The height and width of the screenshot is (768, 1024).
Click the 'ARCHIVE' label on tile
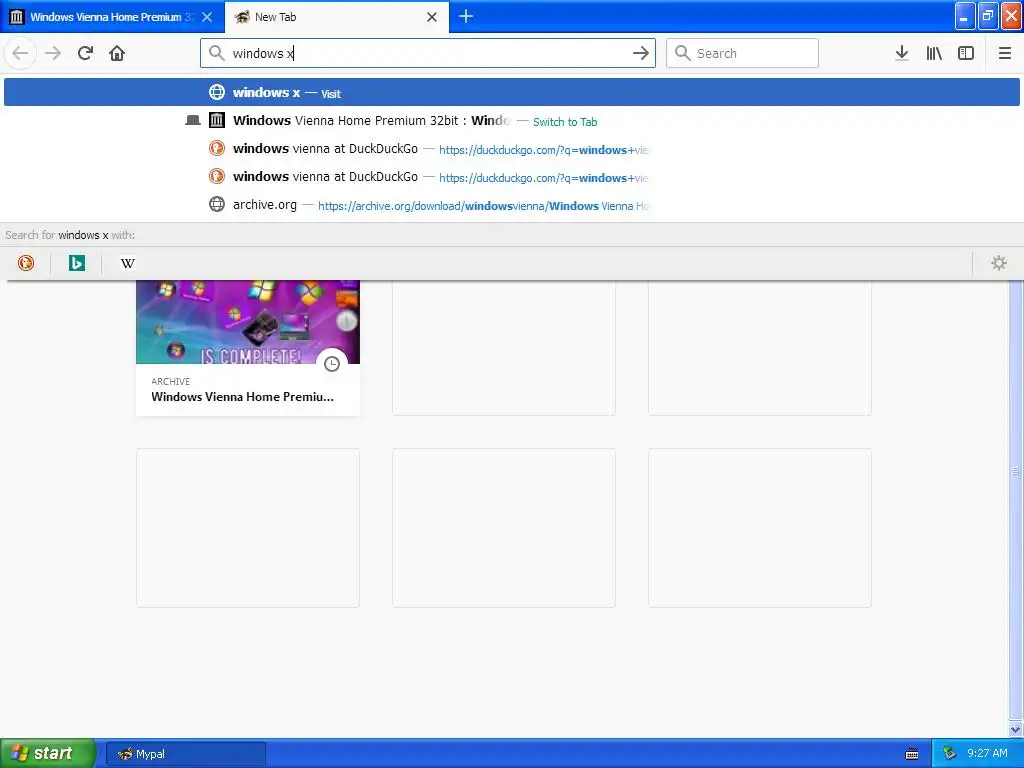click(170, 381)
